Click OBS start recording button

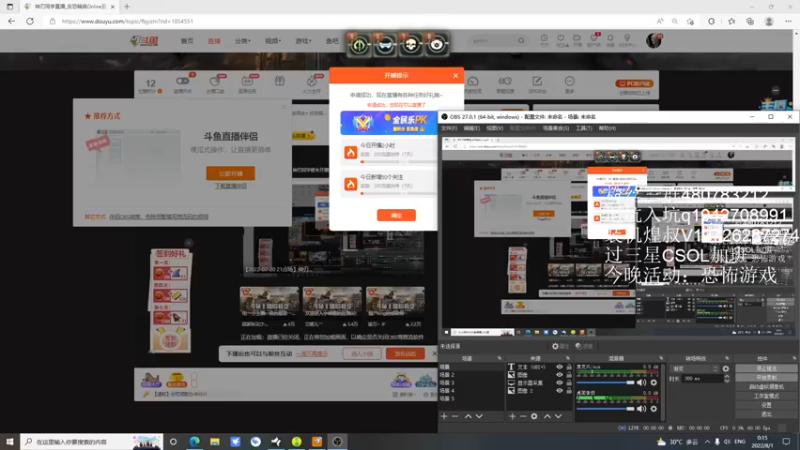(x=766, y=378)
